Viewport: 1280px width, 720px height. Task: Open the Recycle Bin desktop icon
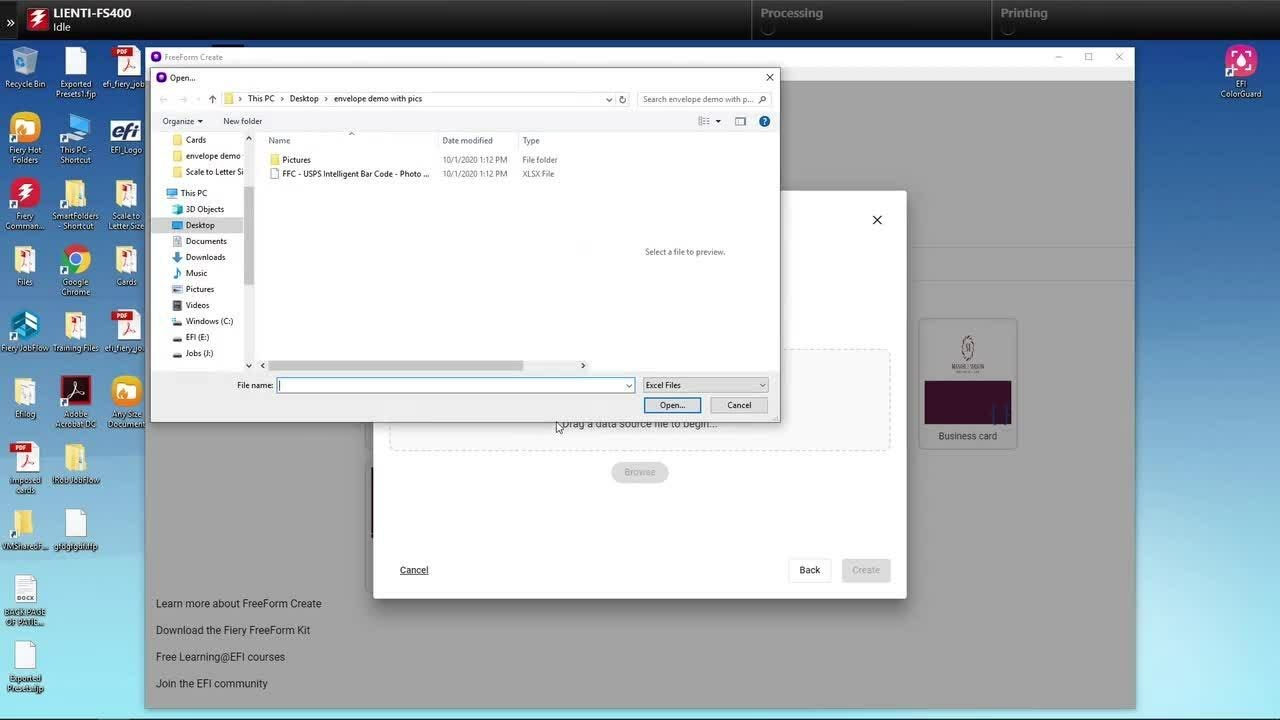tap(25, 68)
